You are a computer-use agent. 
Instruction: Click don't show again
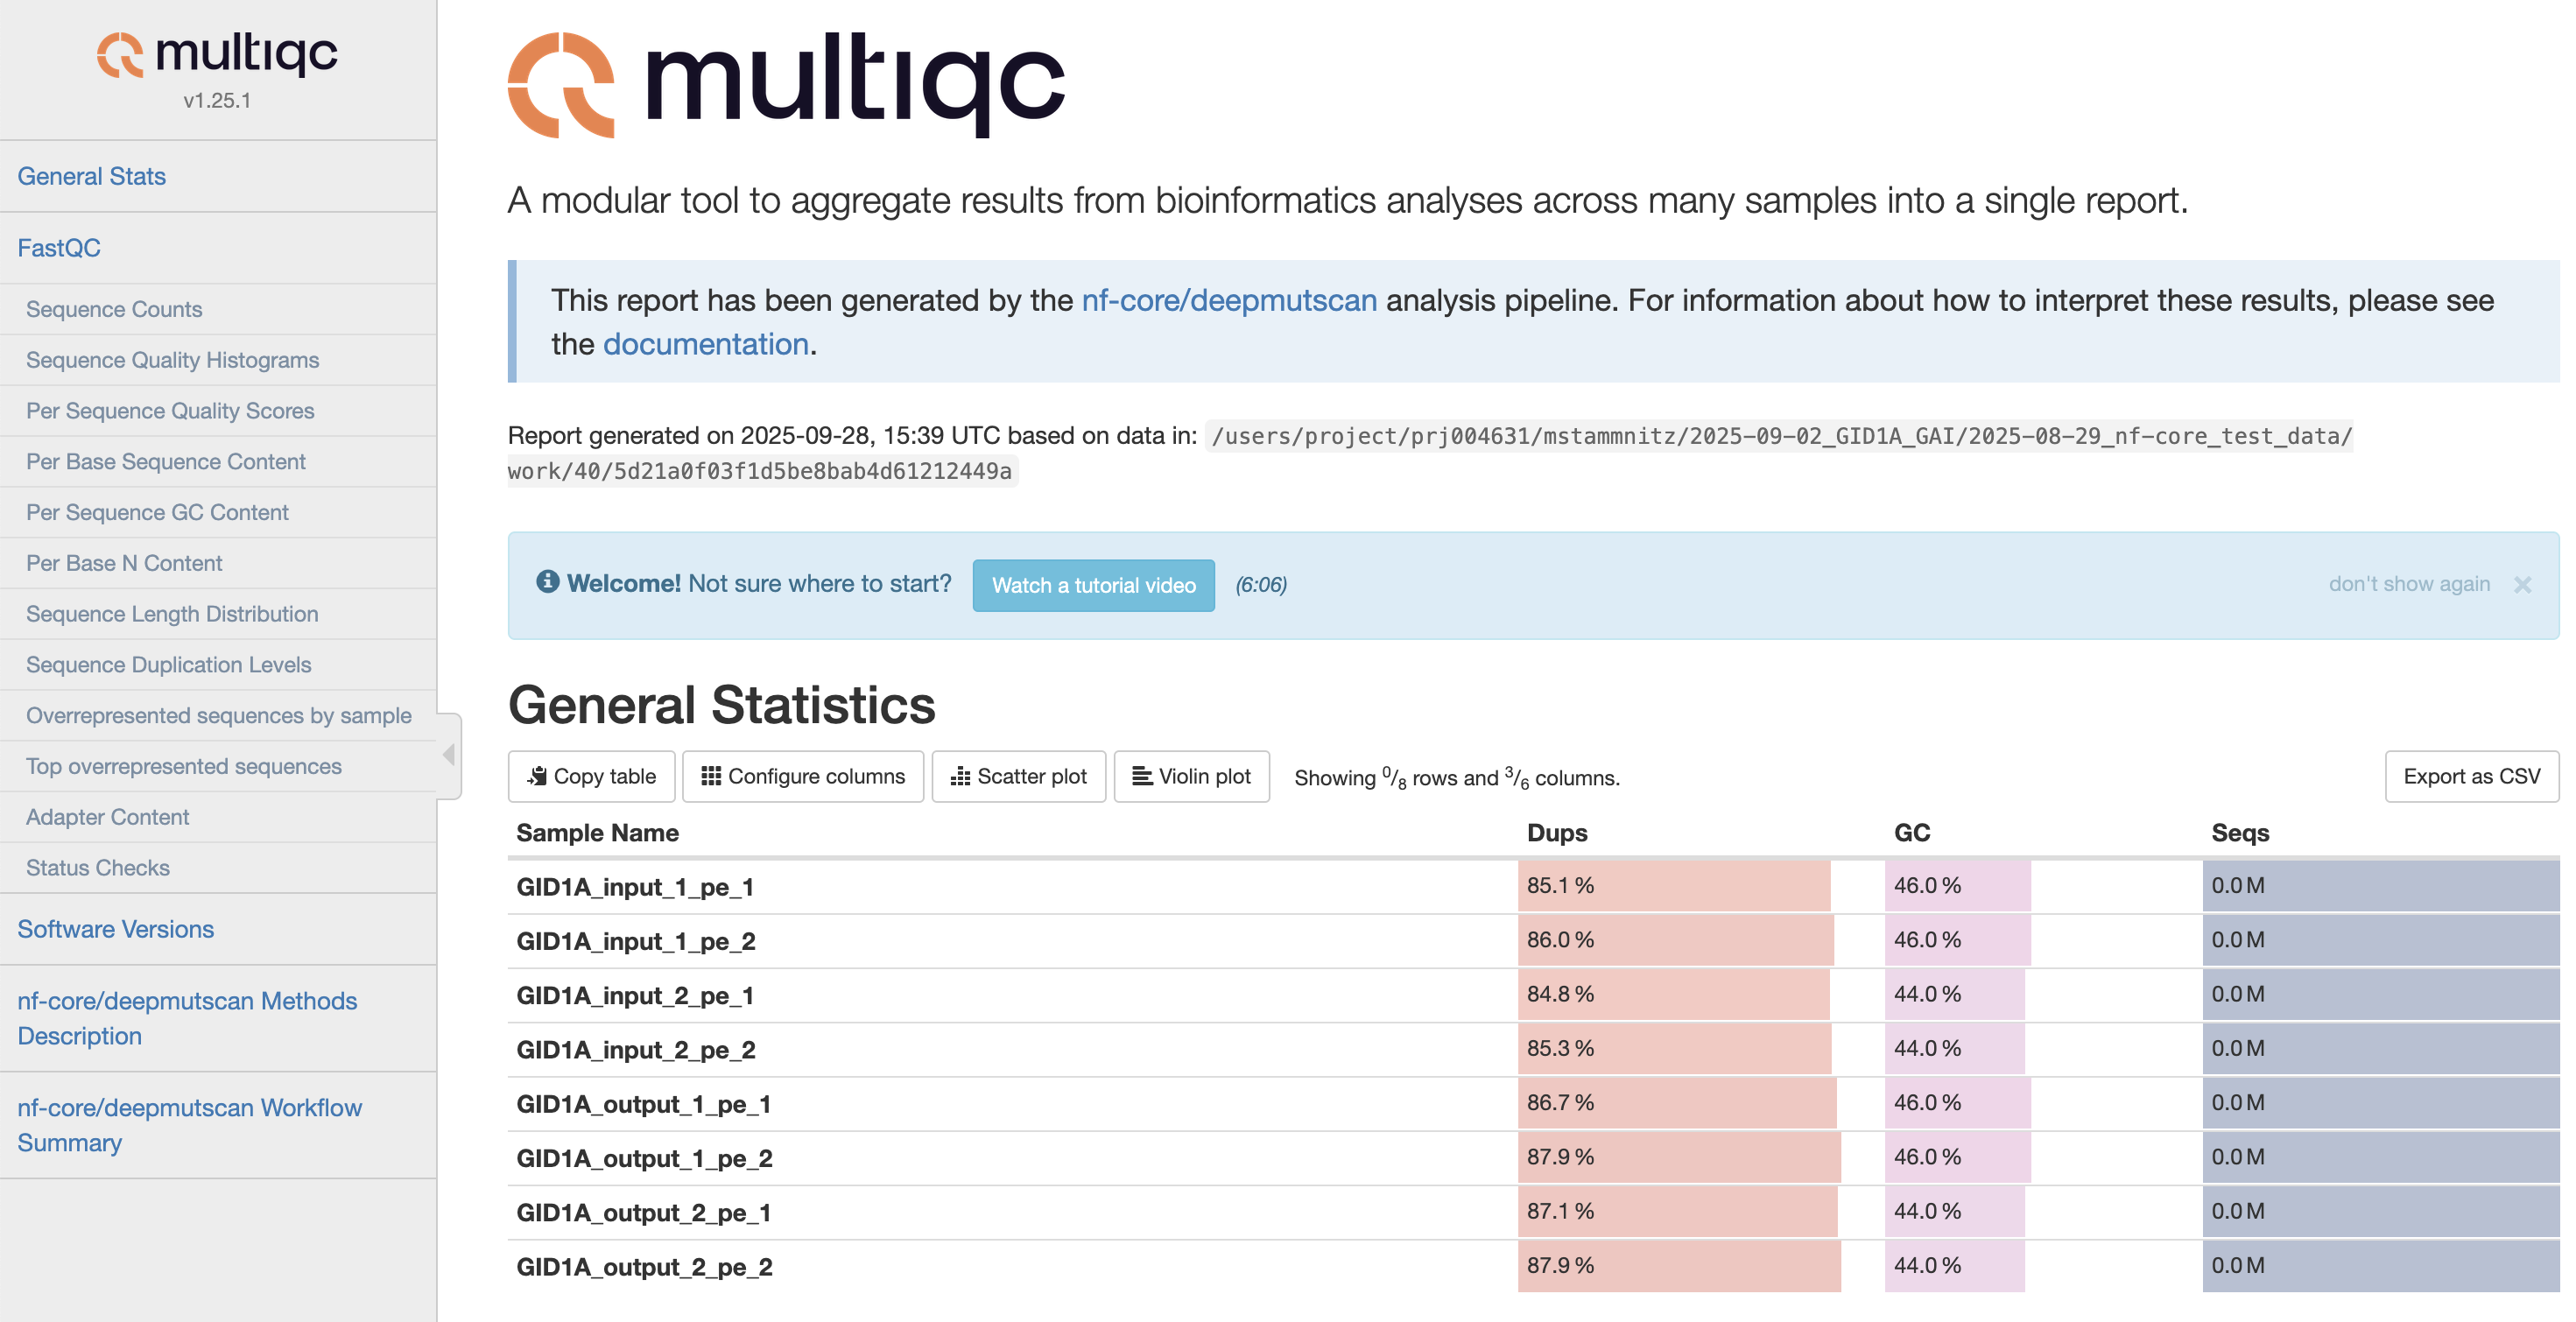pyautogui.click(x=2408, y=584)
